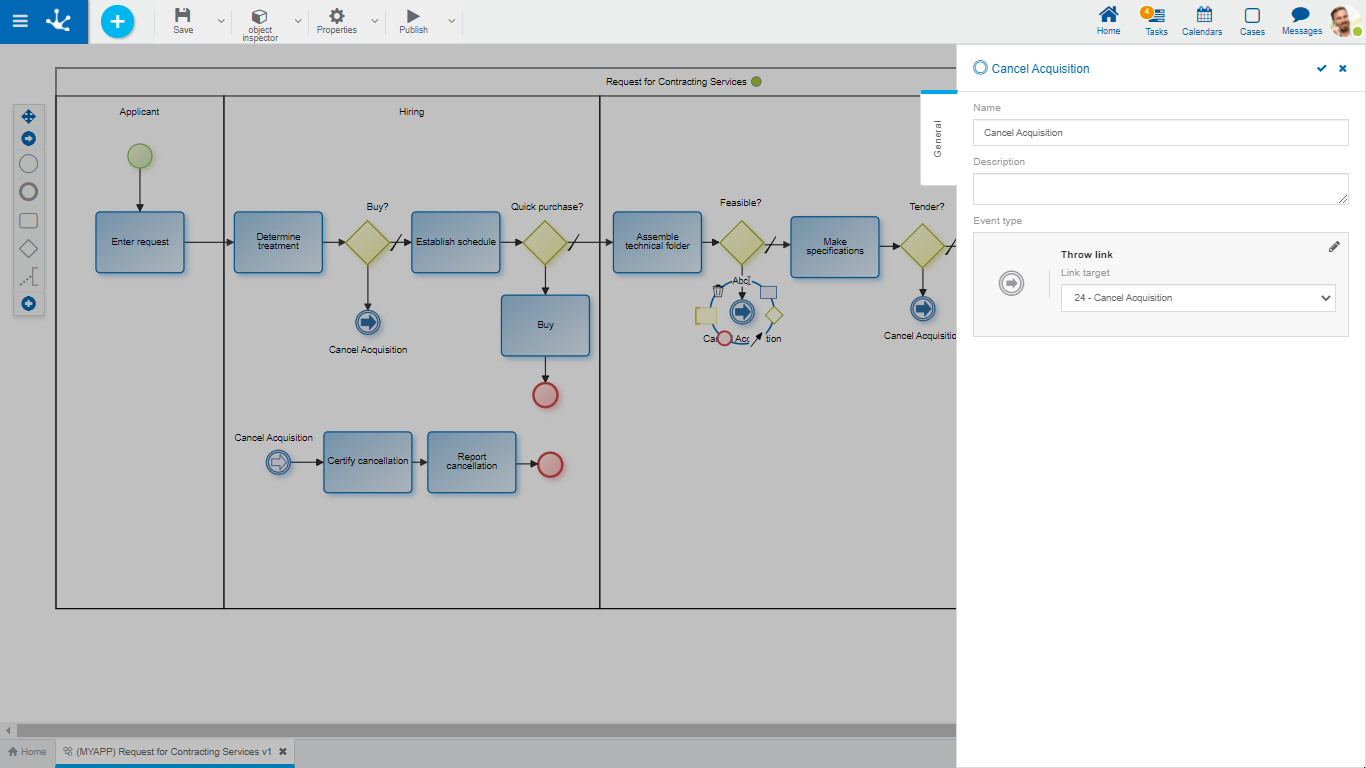Click the Name input field
Viewport: 1366px width, 768px height.
(x=1160, y=133)
